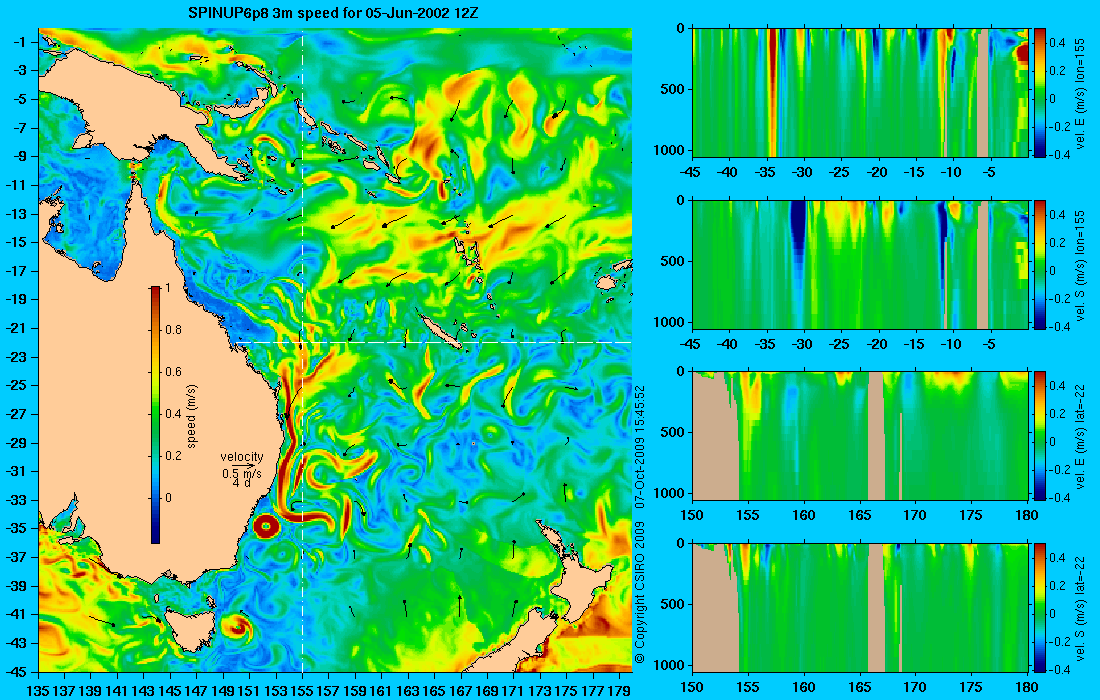Click the 'speed (m/s)' color bar label
This screenshot has height=700, width=1100.
[192, 416]
